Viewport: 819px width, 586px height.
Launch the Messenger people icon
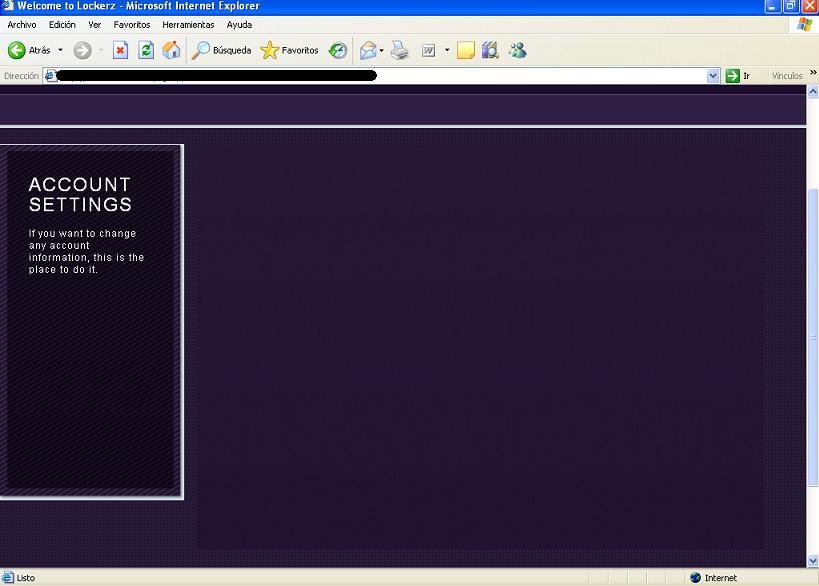pos(517,50)
